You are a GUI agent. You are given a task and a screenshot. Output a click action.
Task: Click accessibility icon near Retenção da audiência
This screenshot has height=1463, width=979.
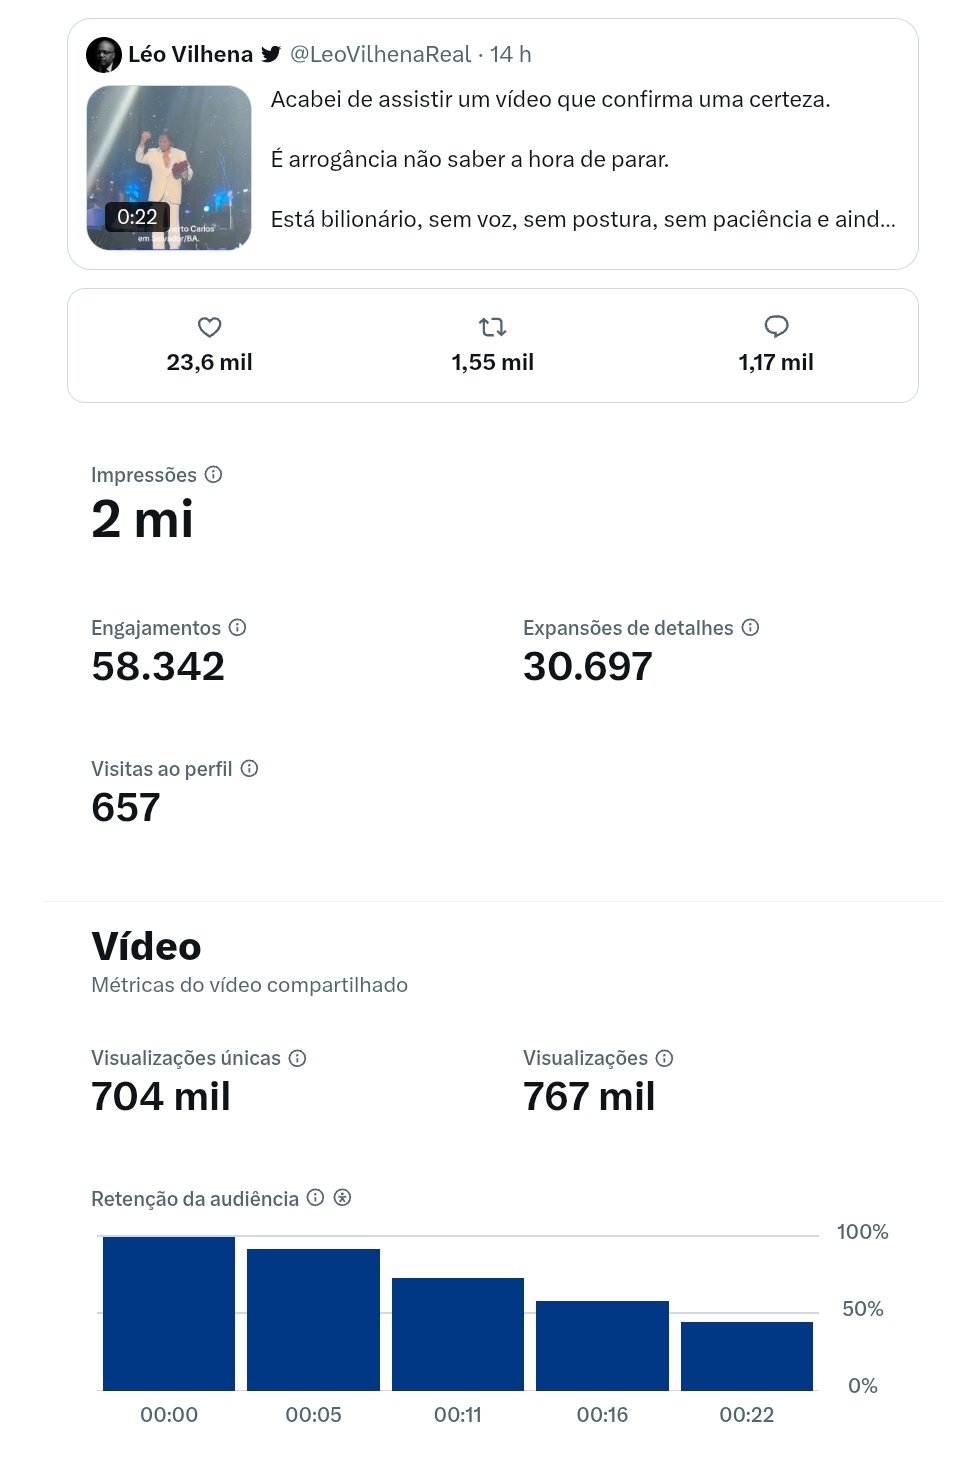click(x=342, y=1197)
